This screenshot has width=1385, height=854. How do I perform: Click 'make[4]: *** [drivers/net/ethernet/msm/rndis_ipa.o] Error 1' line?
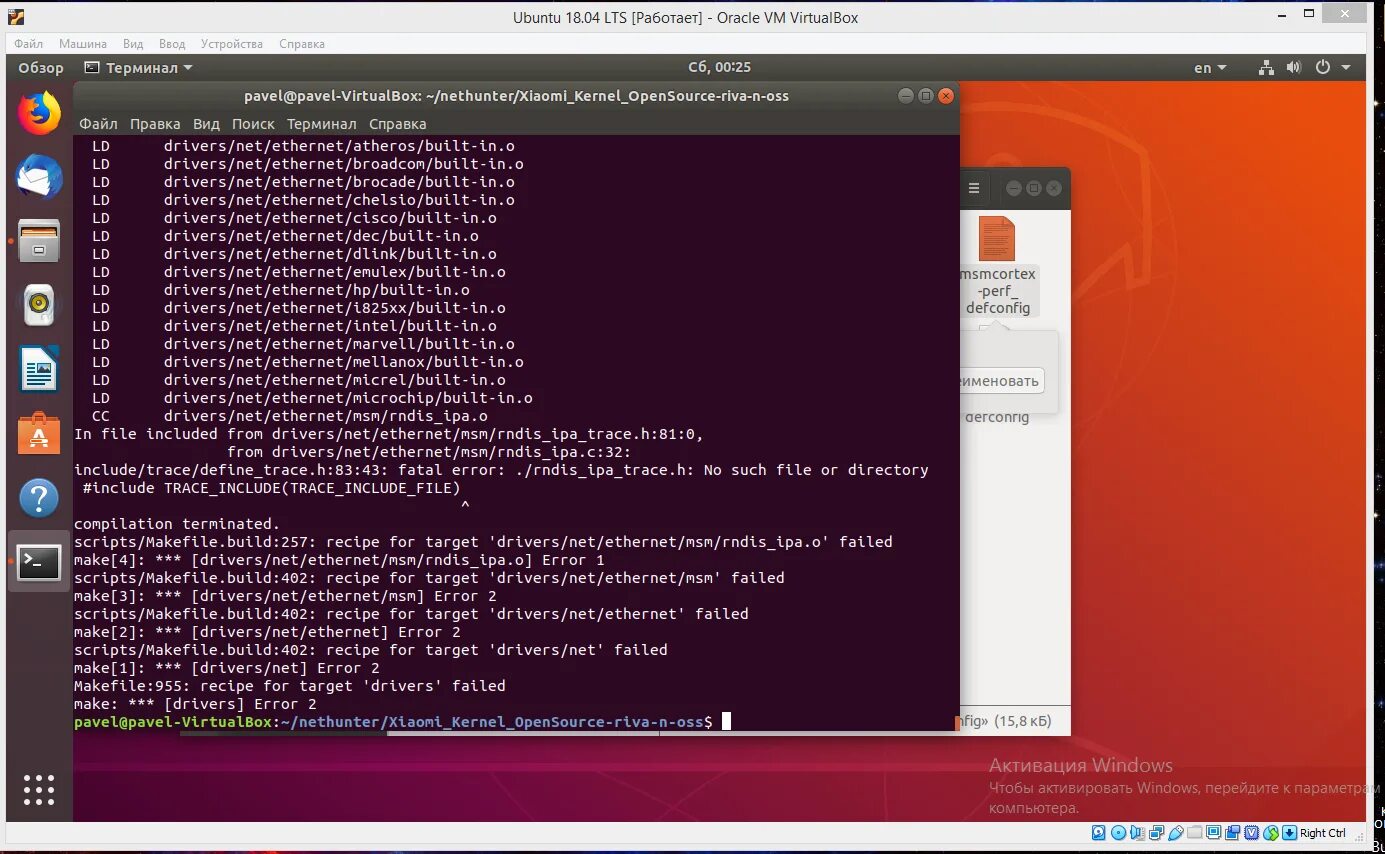pos(339,560)
